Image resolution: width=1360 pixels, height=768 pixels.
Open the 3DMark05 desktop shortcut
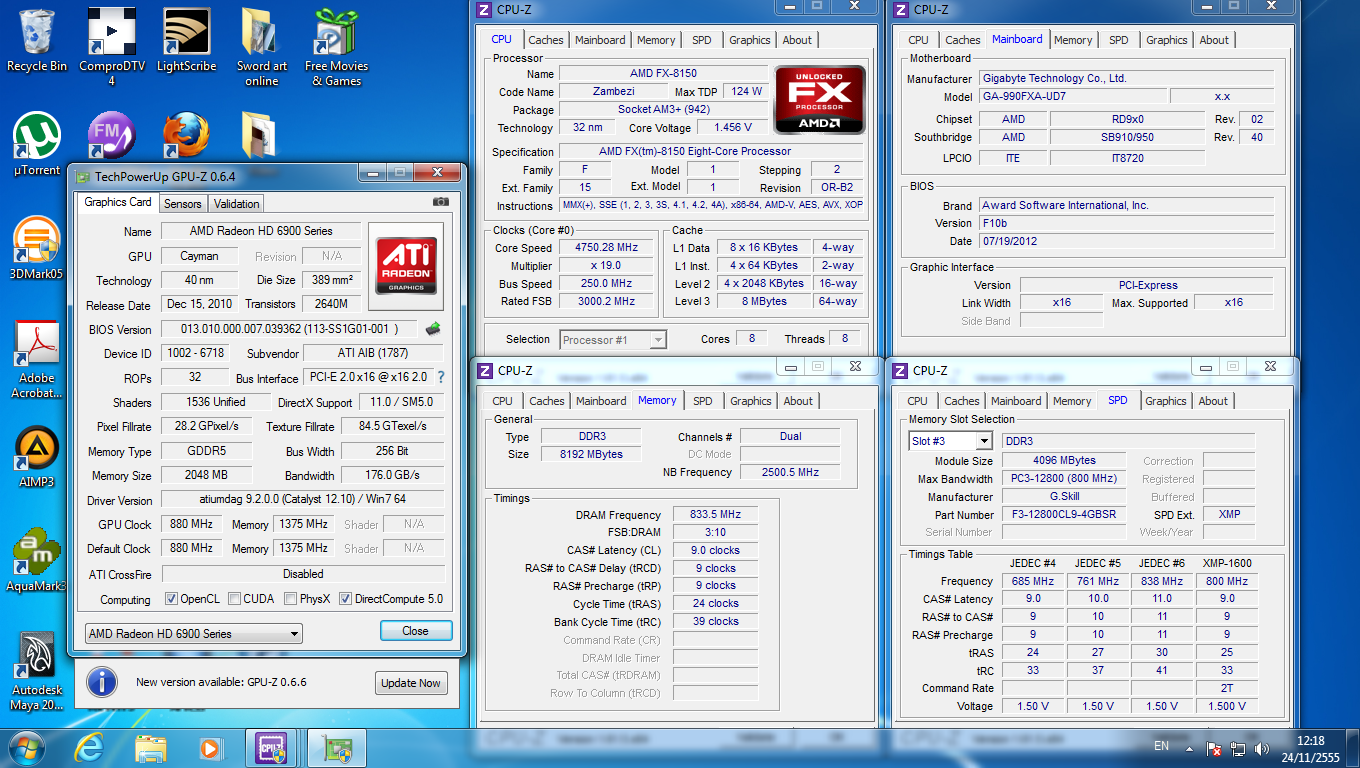pyautogui.click(x=37, y=249)
